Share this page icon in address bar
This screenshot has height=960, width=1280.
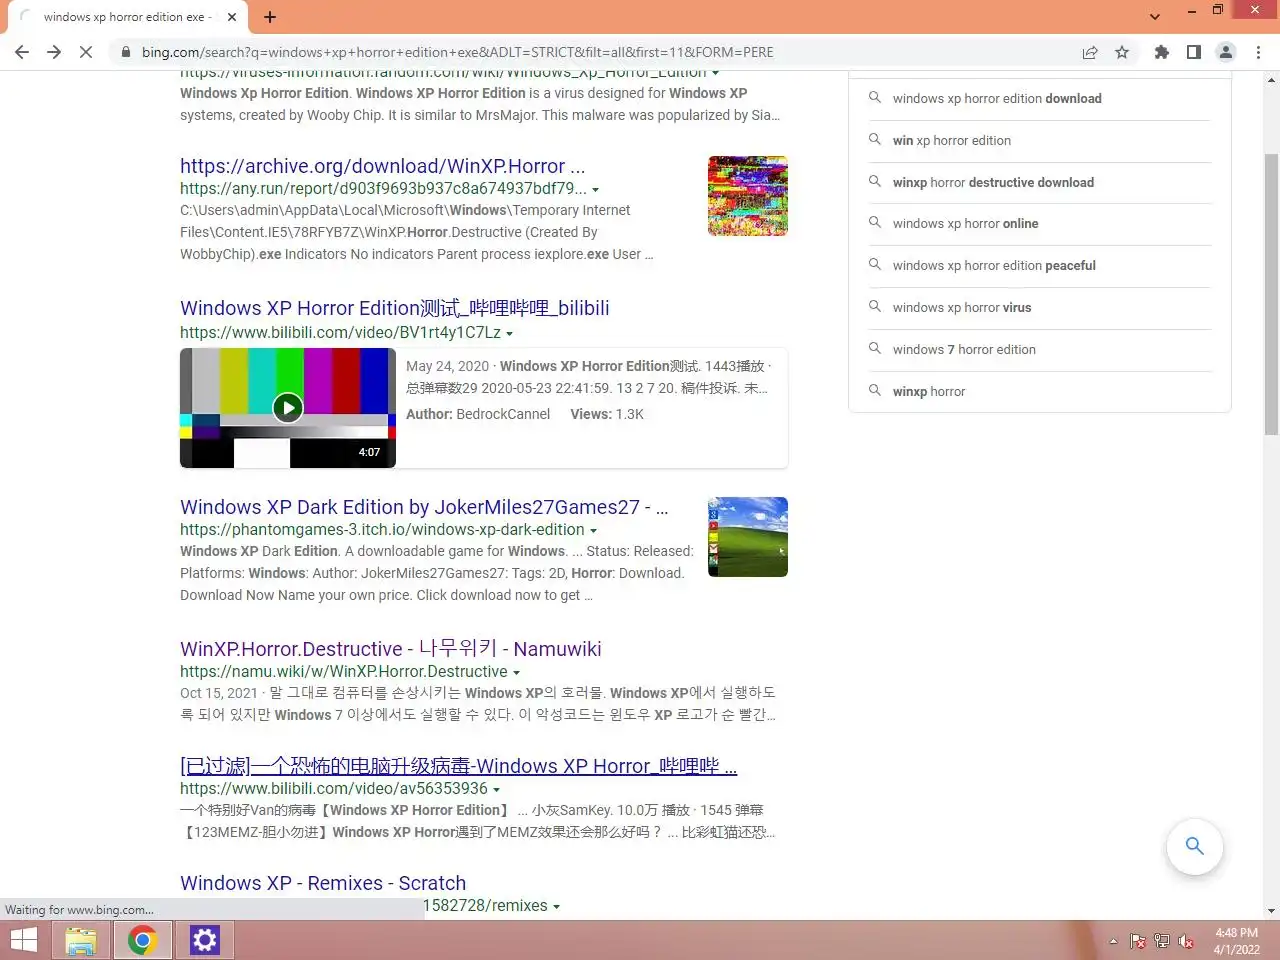pos(1090,52)
